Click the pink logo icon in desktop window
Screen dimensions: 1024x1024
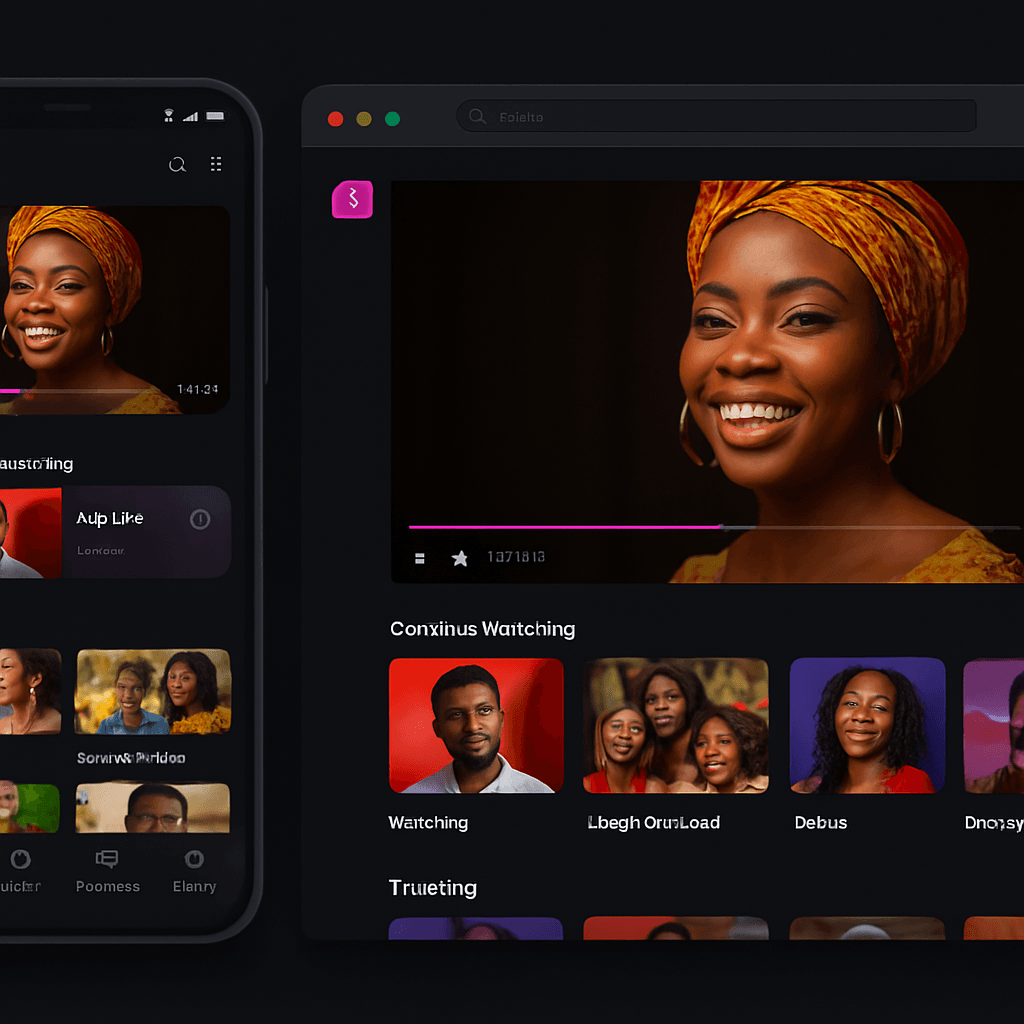coord(353,199)
